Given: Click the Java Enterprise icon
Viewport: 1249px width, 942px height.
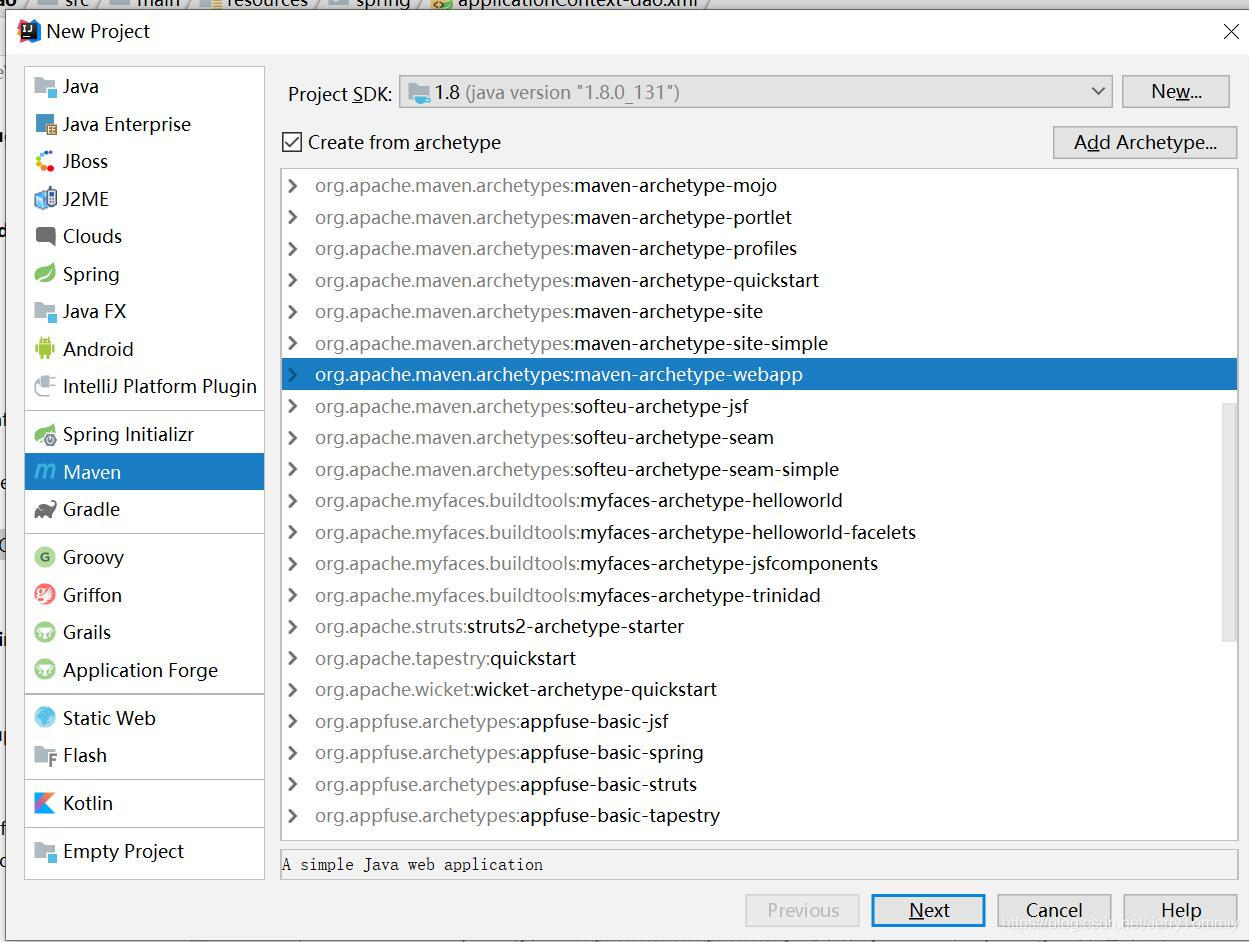Looking at the screenshot, I should coord(45,124).
